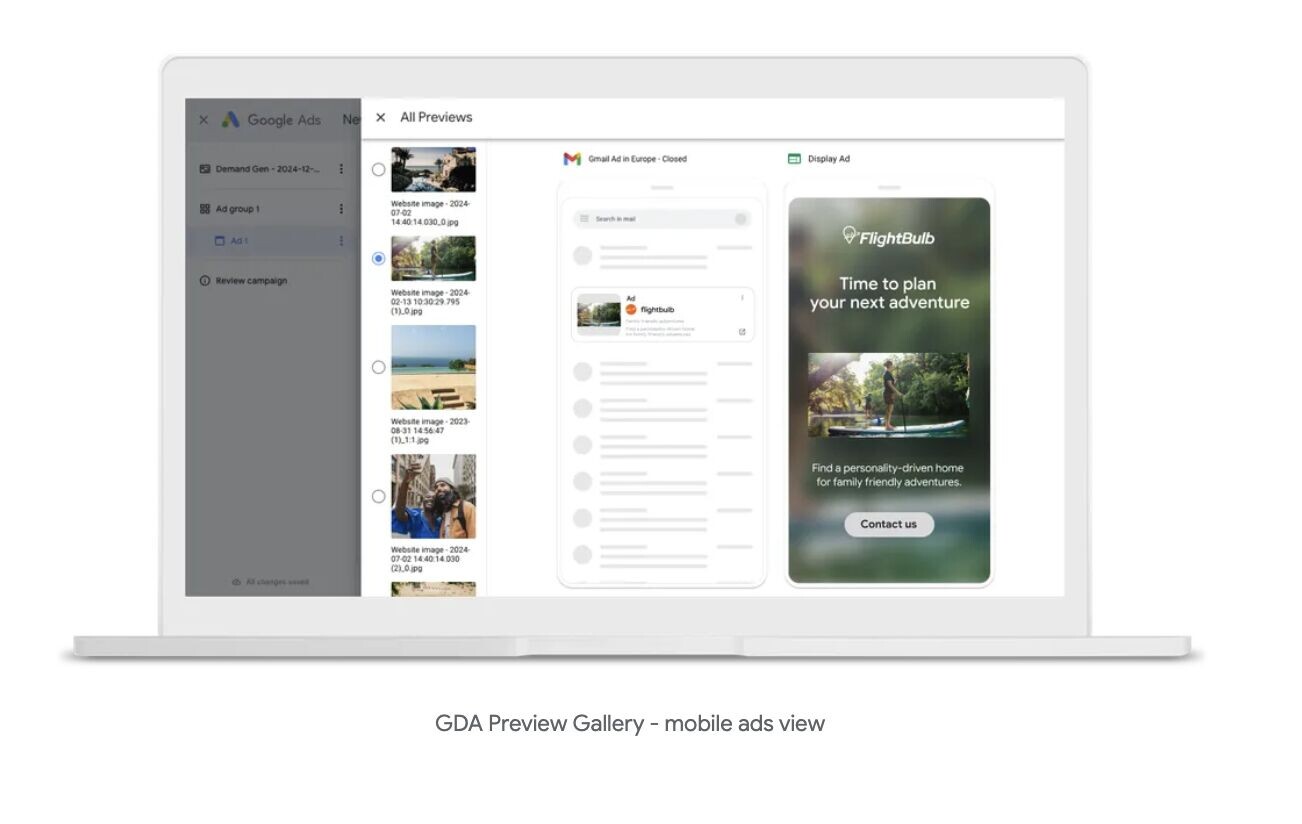Close the All Previews panel

pos(380,117)
